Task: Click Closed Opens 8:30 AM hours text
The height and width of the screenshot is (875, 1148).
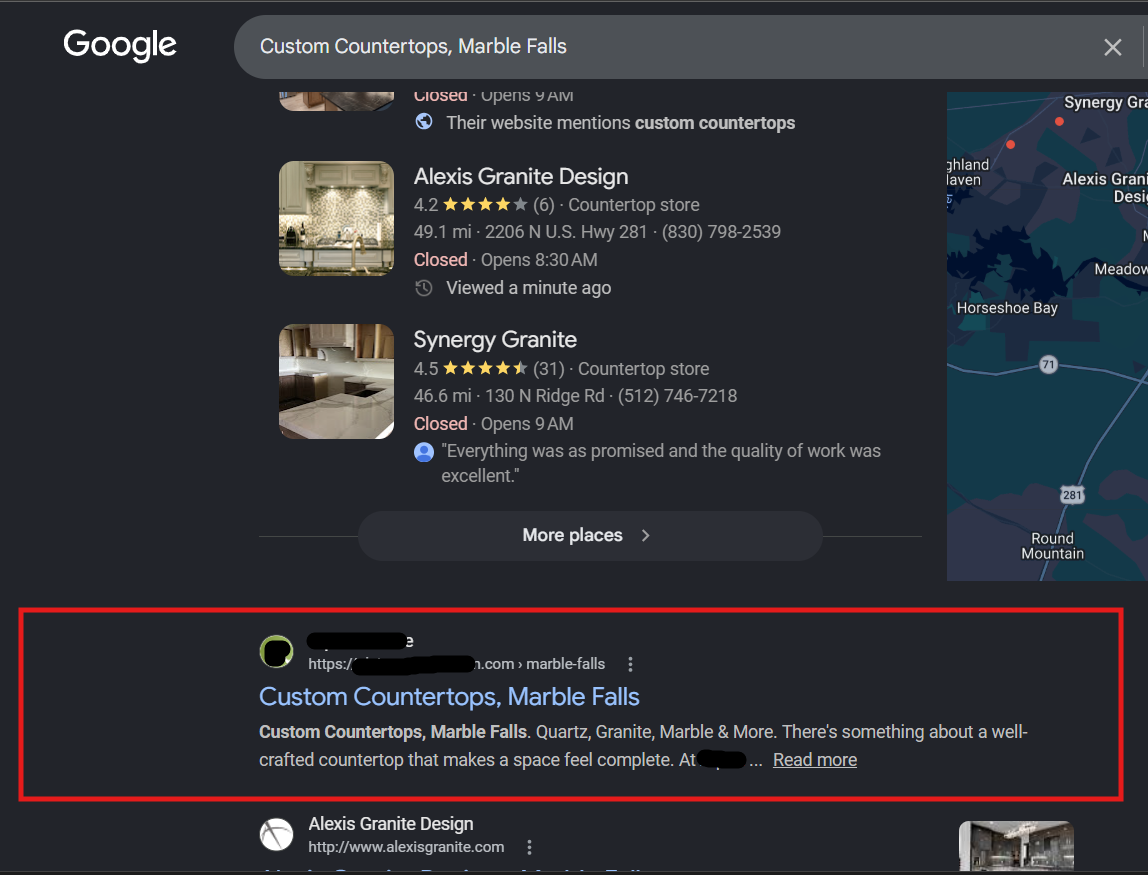Action: tap(505, 260)
